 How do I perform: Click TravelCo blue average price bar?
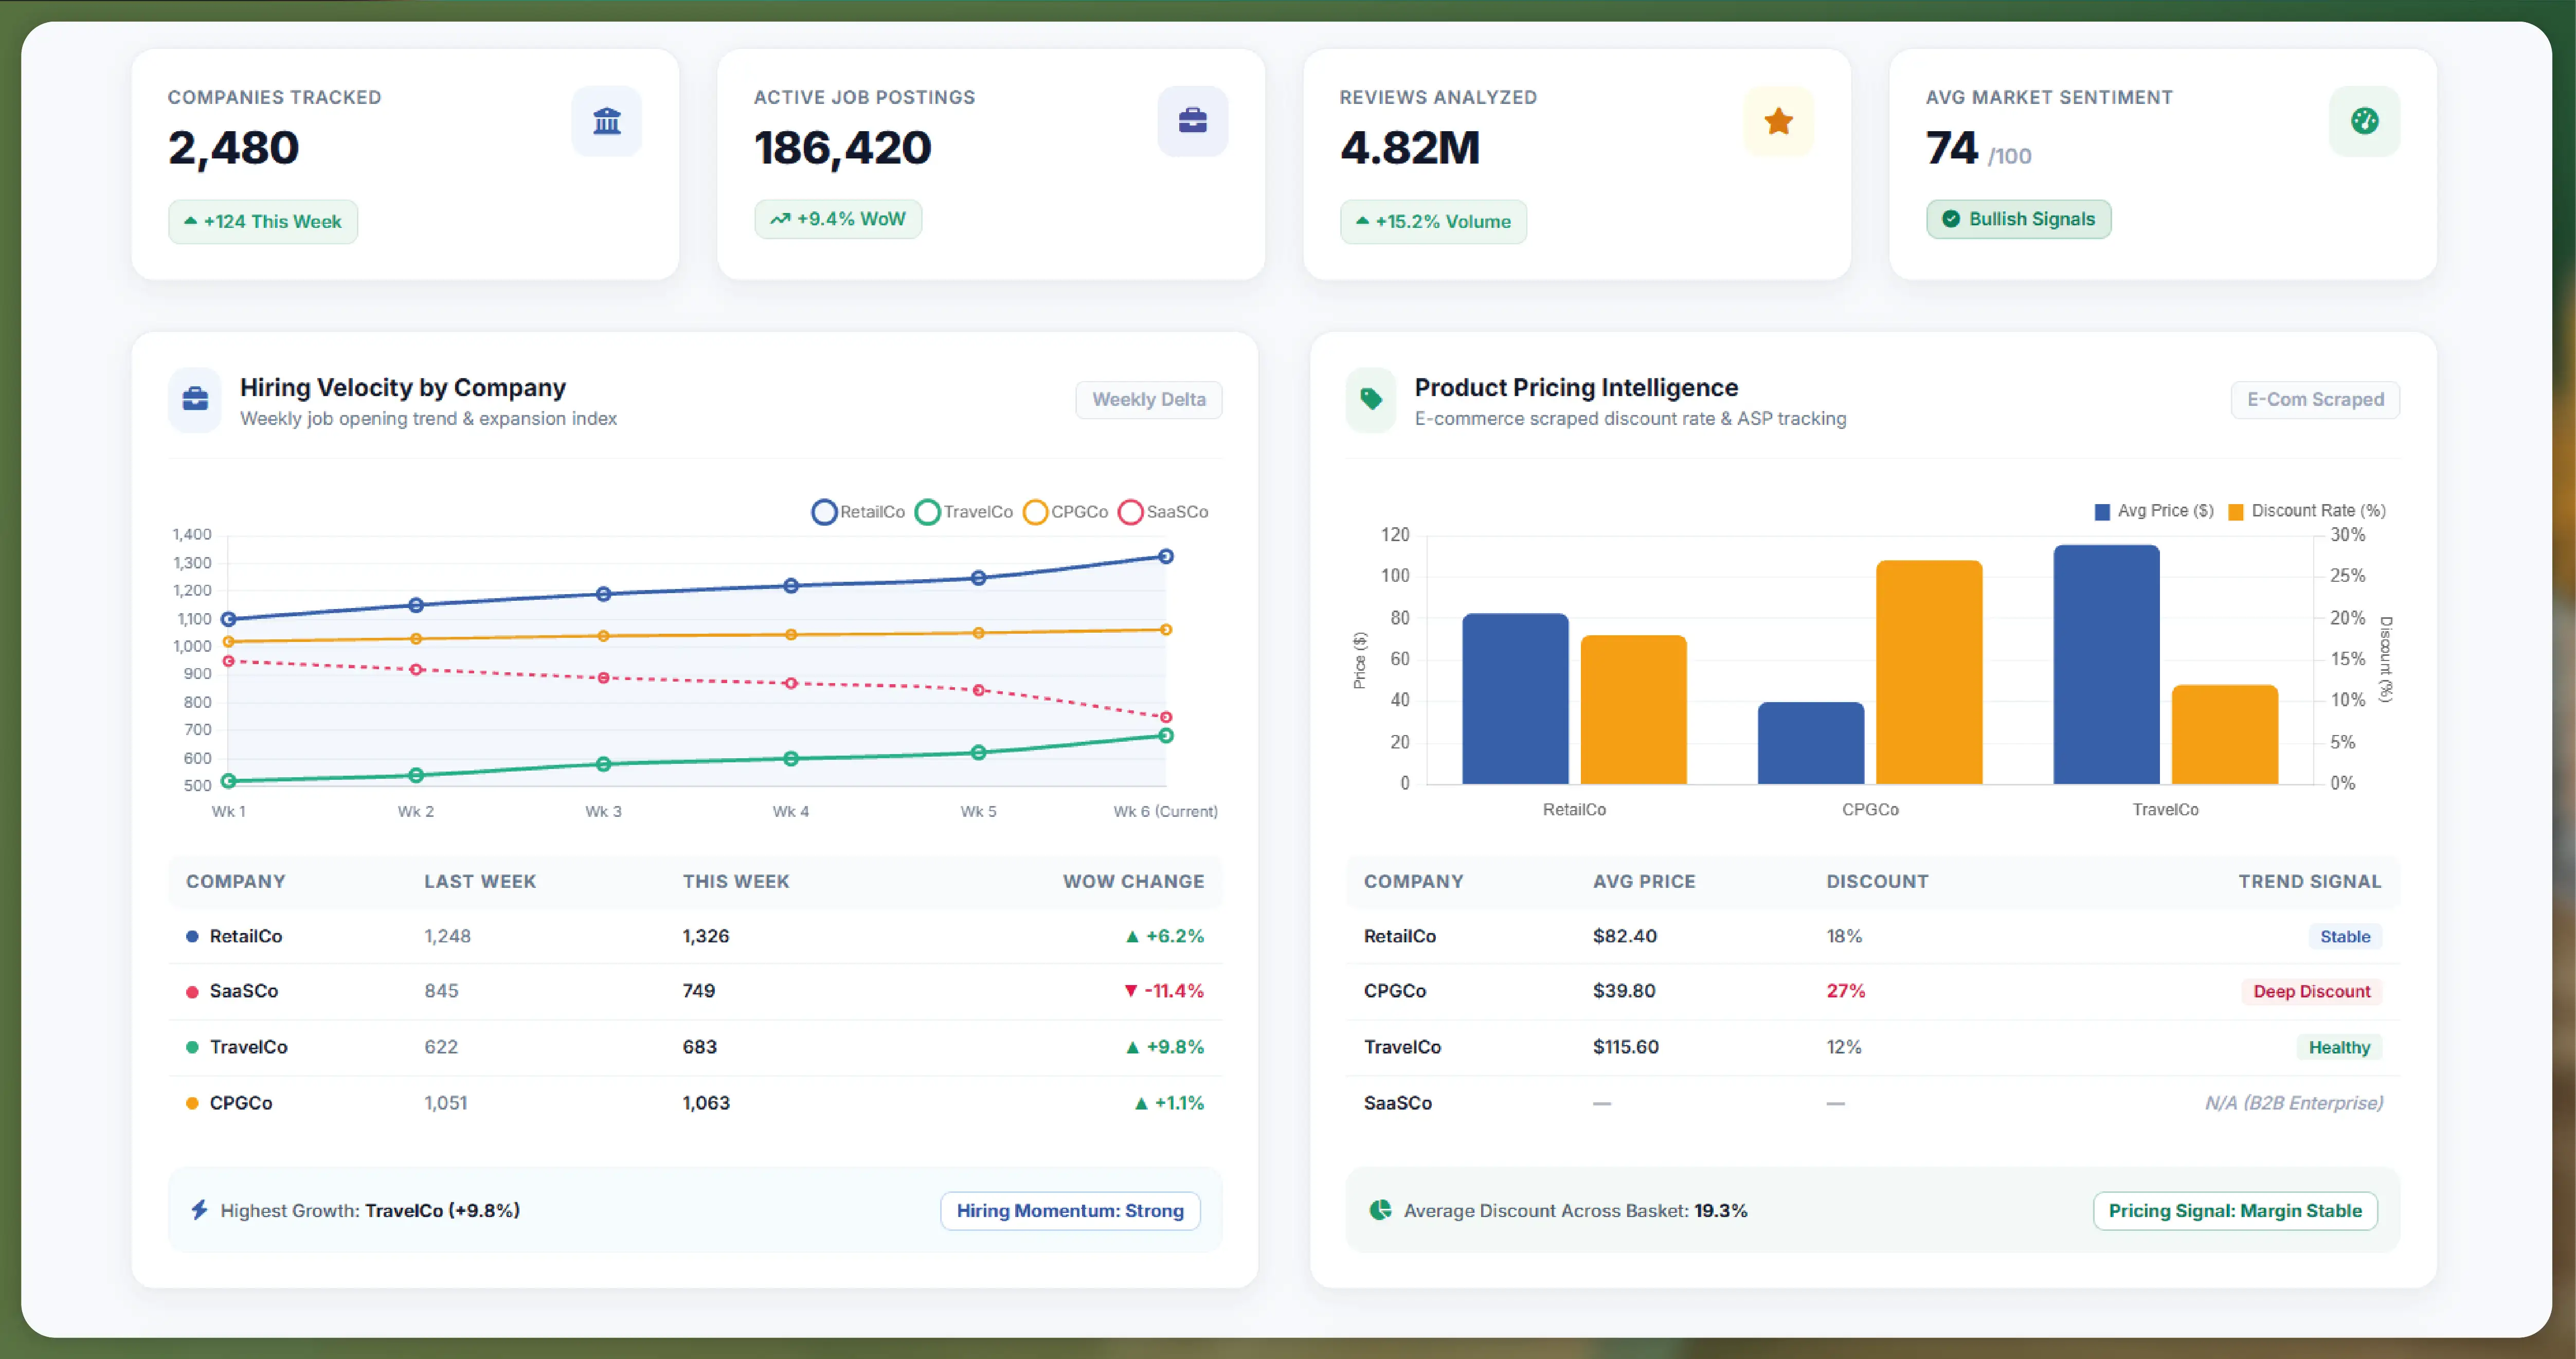pyautogui.click(x=2106, y=664)
